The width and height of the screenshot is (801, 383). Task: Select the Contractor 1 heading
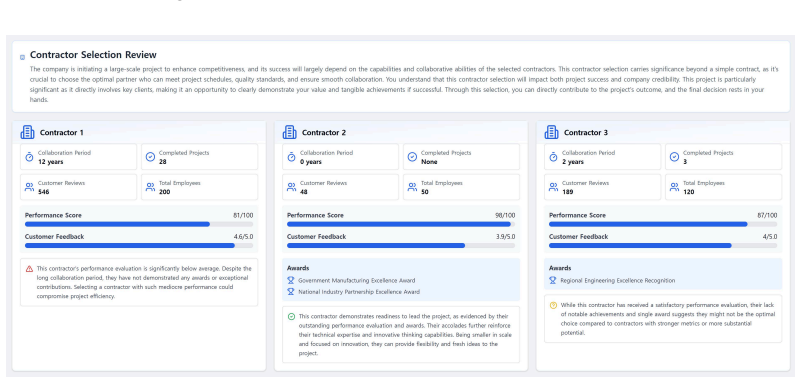62,133
